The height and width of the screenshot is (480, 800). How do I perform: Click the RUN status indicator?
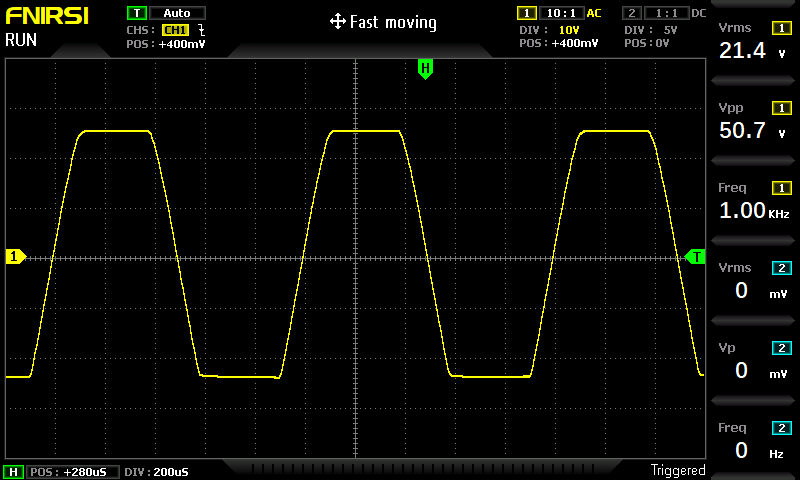(x=21, y=40)
